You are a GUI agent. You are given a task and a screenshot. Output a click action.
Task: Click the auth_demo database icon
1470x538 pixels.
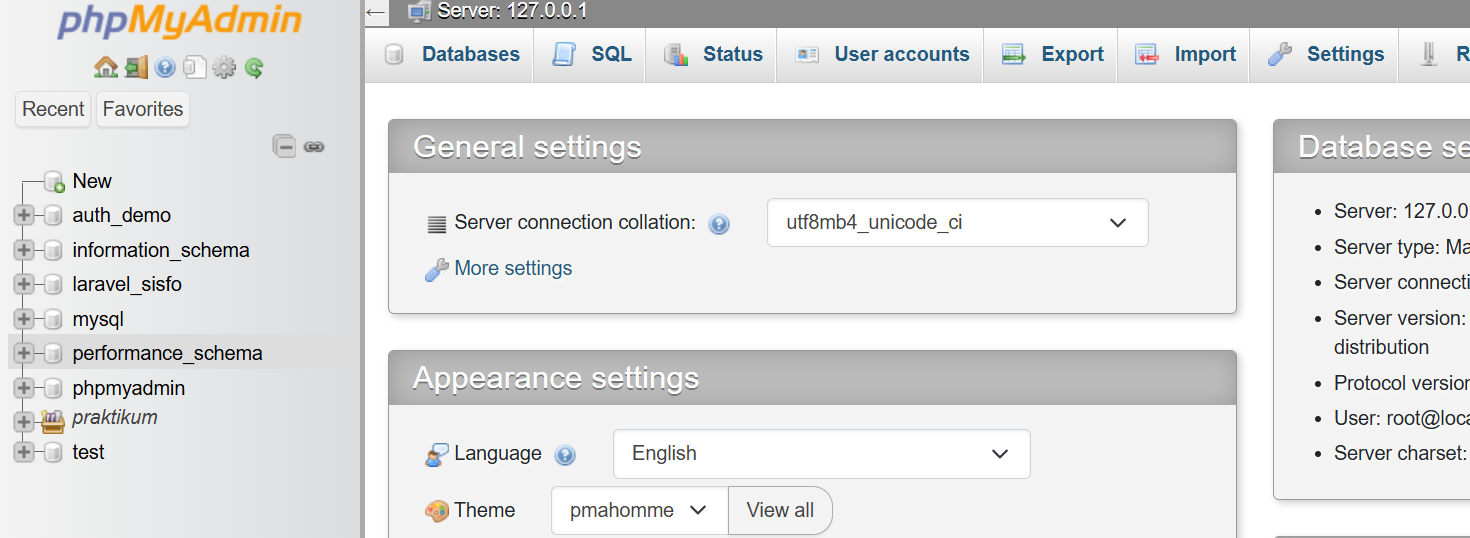point(53,216)
